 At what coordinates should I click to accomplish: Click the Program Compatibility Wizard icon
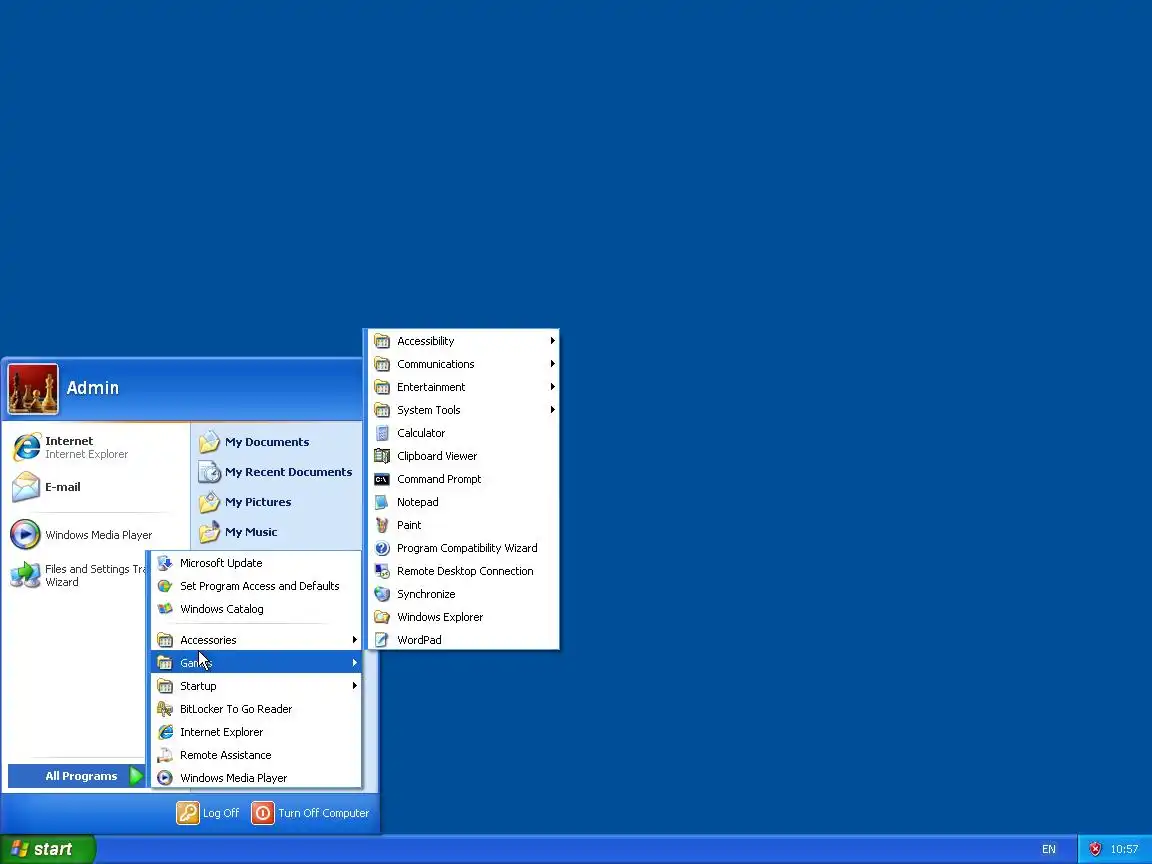coord(382,548)
